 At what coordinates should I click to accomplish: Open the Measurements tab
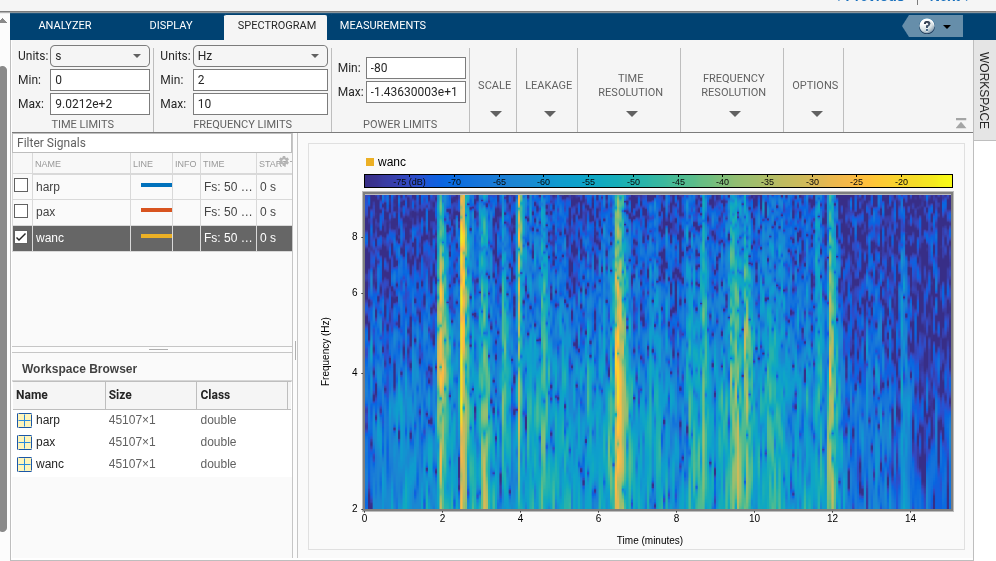coord(382,26)
